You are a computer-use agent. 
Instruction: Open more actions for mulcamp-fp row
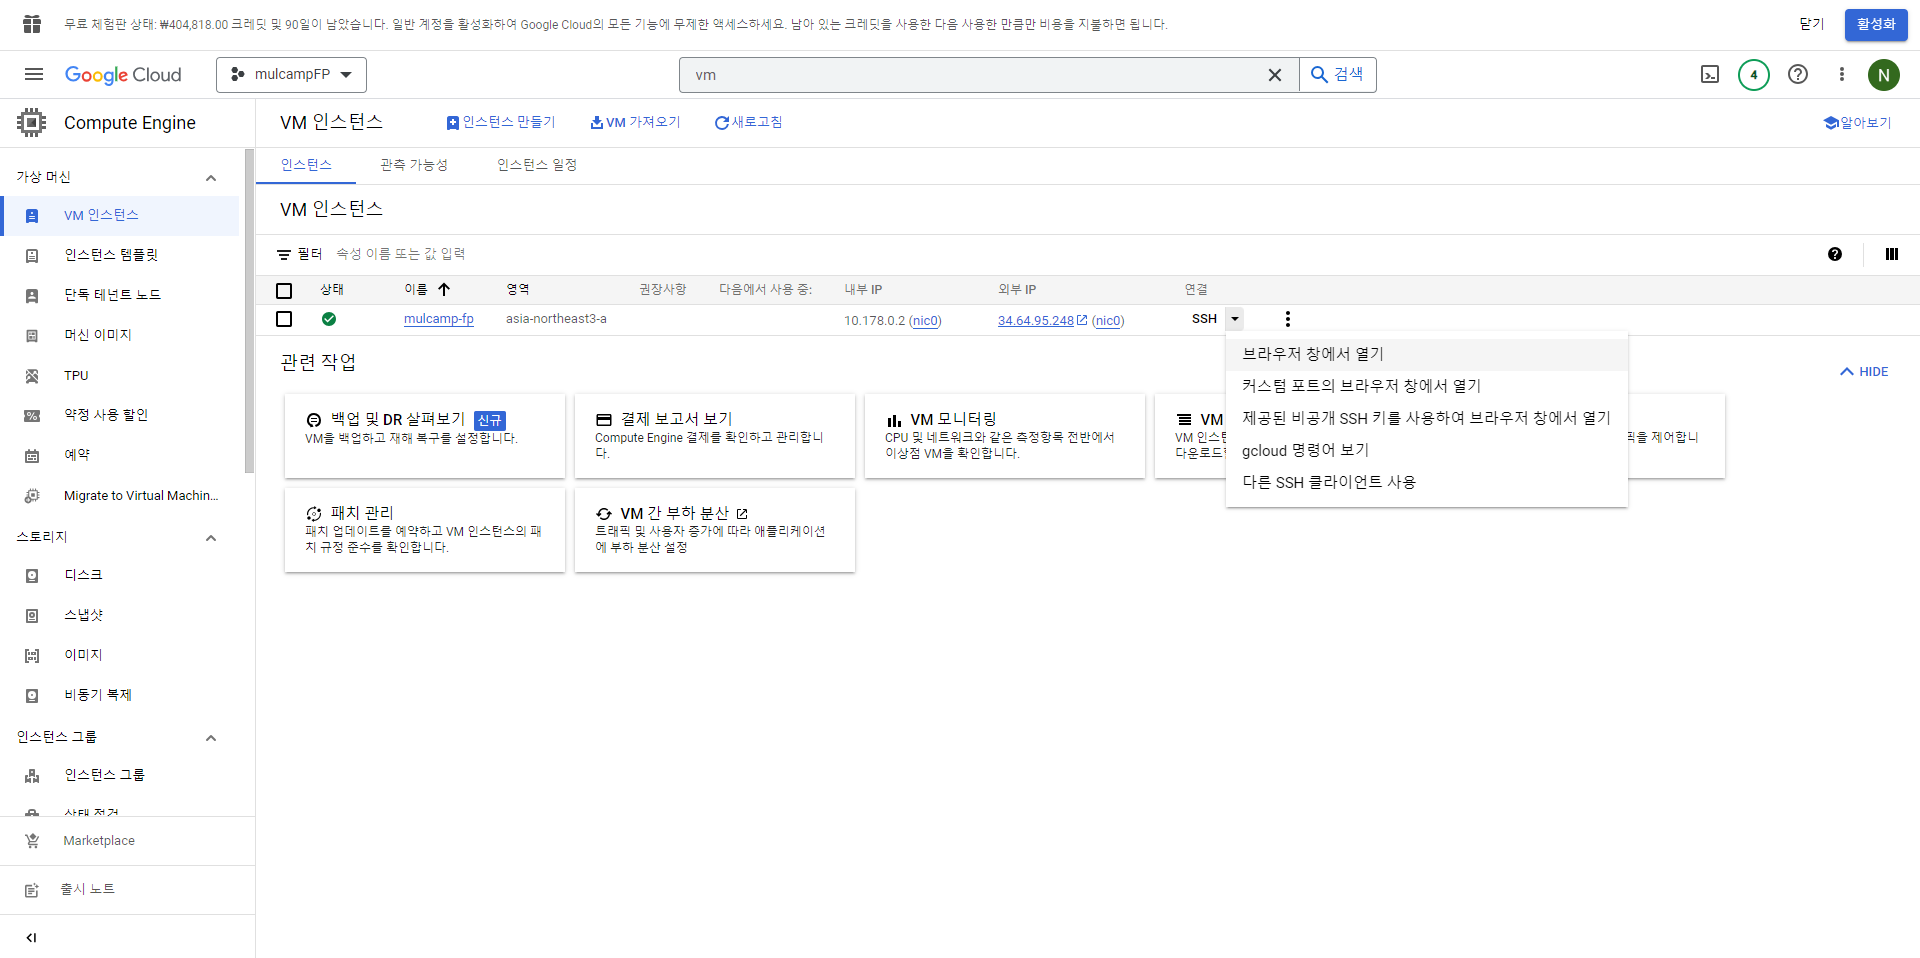point(1288,319)
